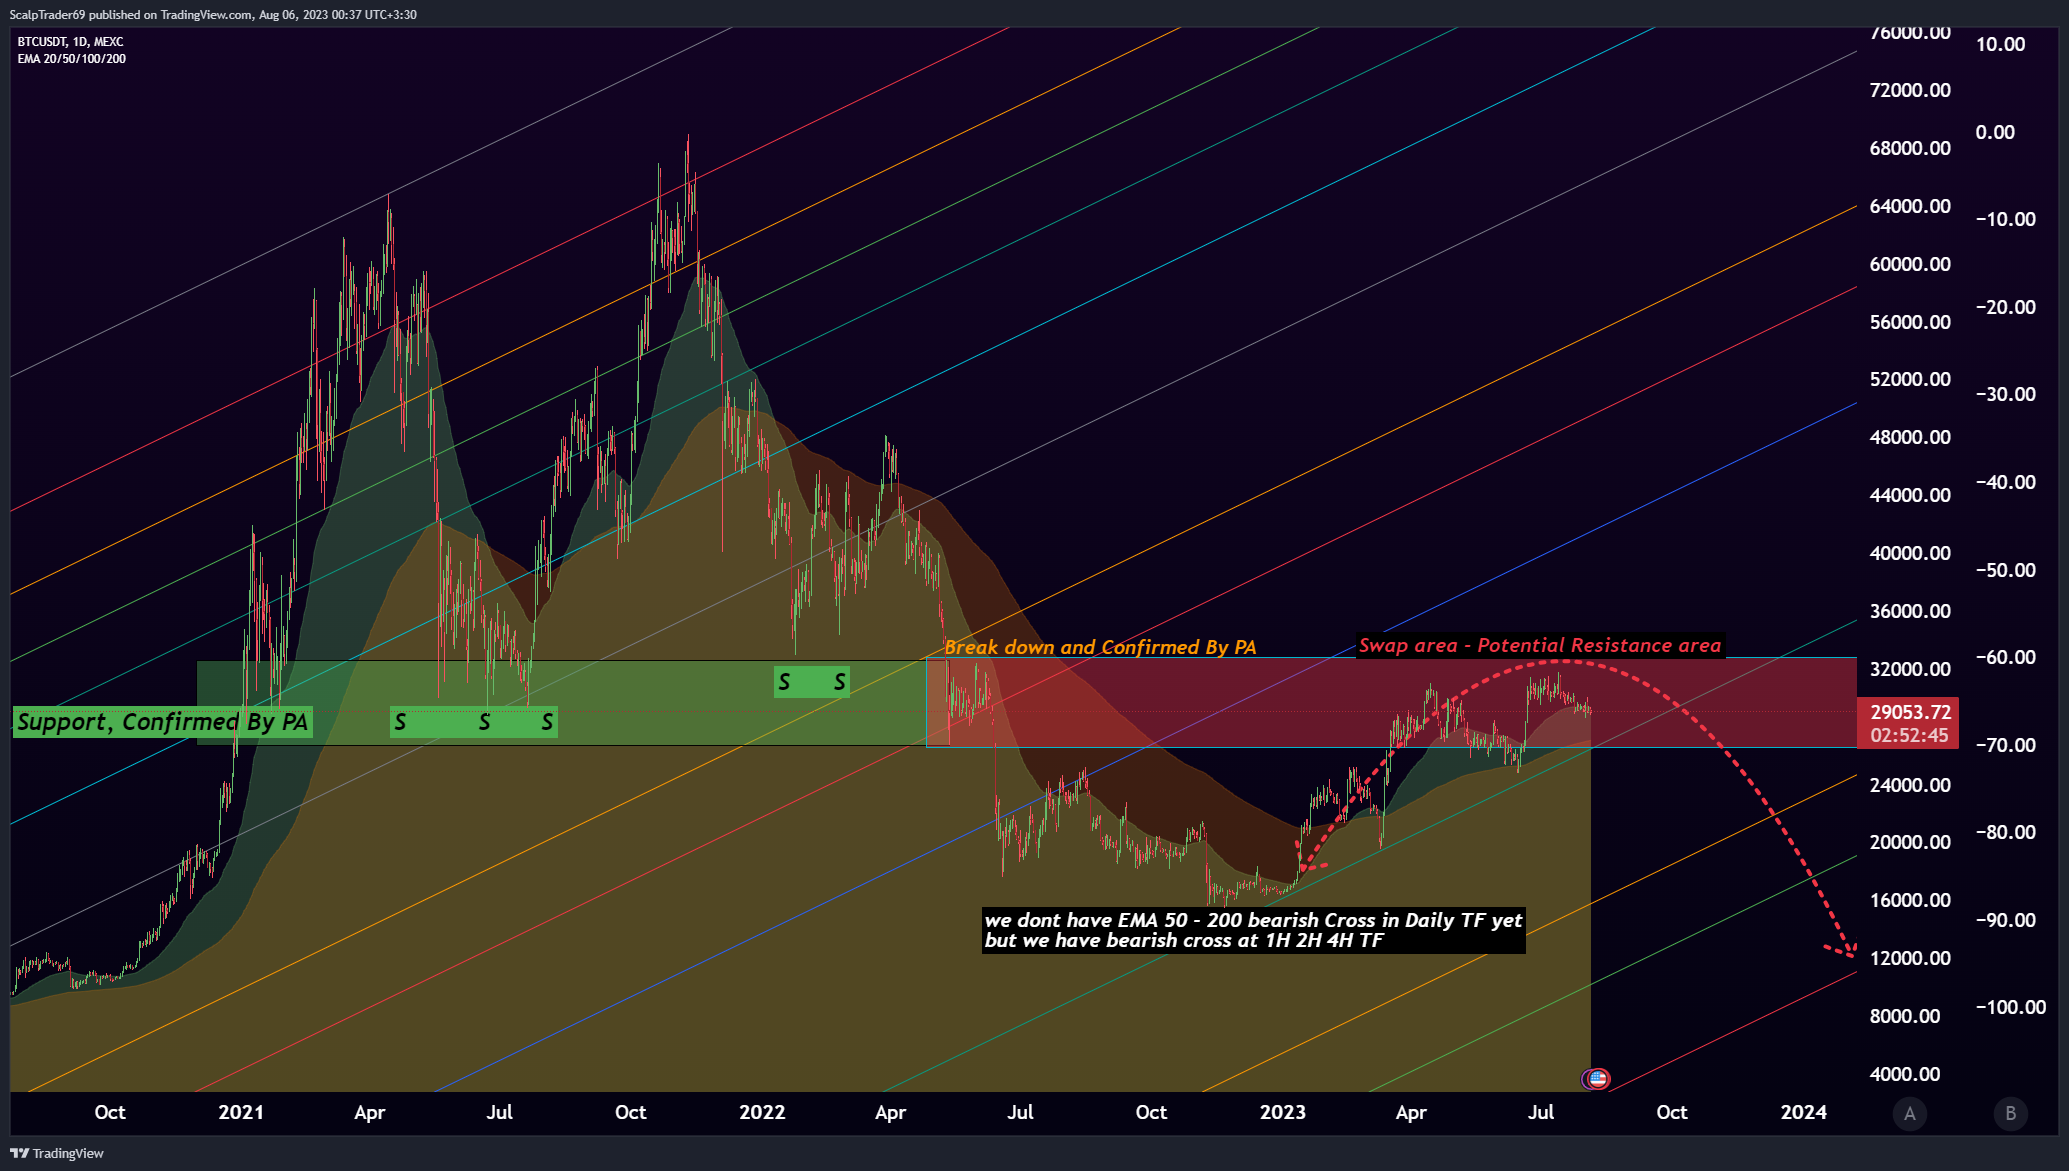Click the −50.00 percent scale label
This screenshot has height=1171, width=2069.
(2006, 570)
